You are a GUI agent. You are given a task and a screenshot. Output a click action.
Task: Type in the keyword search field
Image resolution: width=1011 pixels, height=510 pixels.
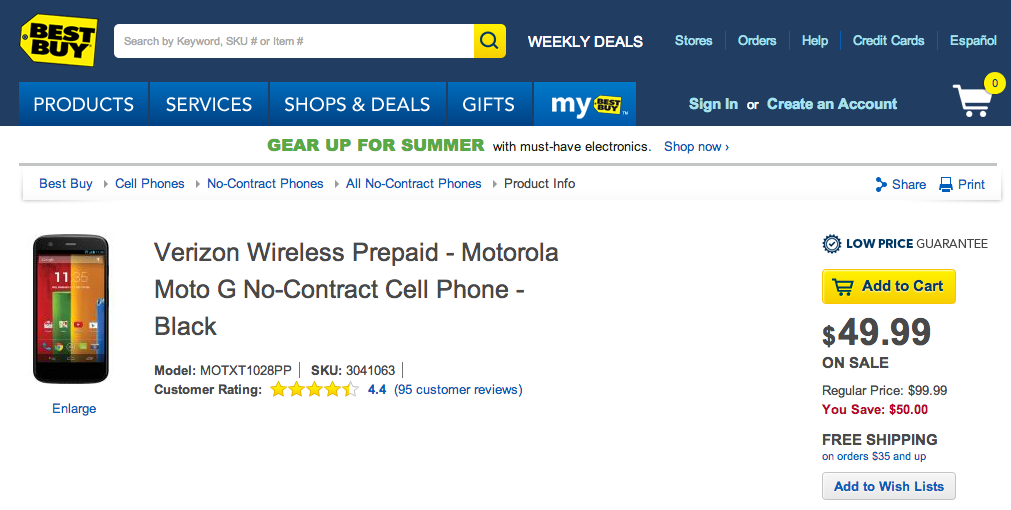coord(294,41)
